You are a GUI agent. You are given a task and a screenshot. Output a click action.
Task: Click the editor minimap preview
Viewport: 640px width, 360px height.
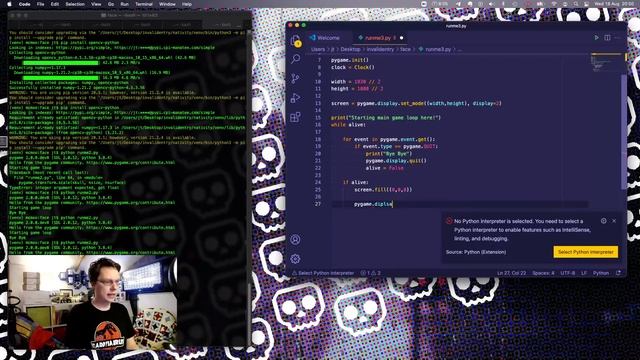pyautogui.click(x=606, y=62)
